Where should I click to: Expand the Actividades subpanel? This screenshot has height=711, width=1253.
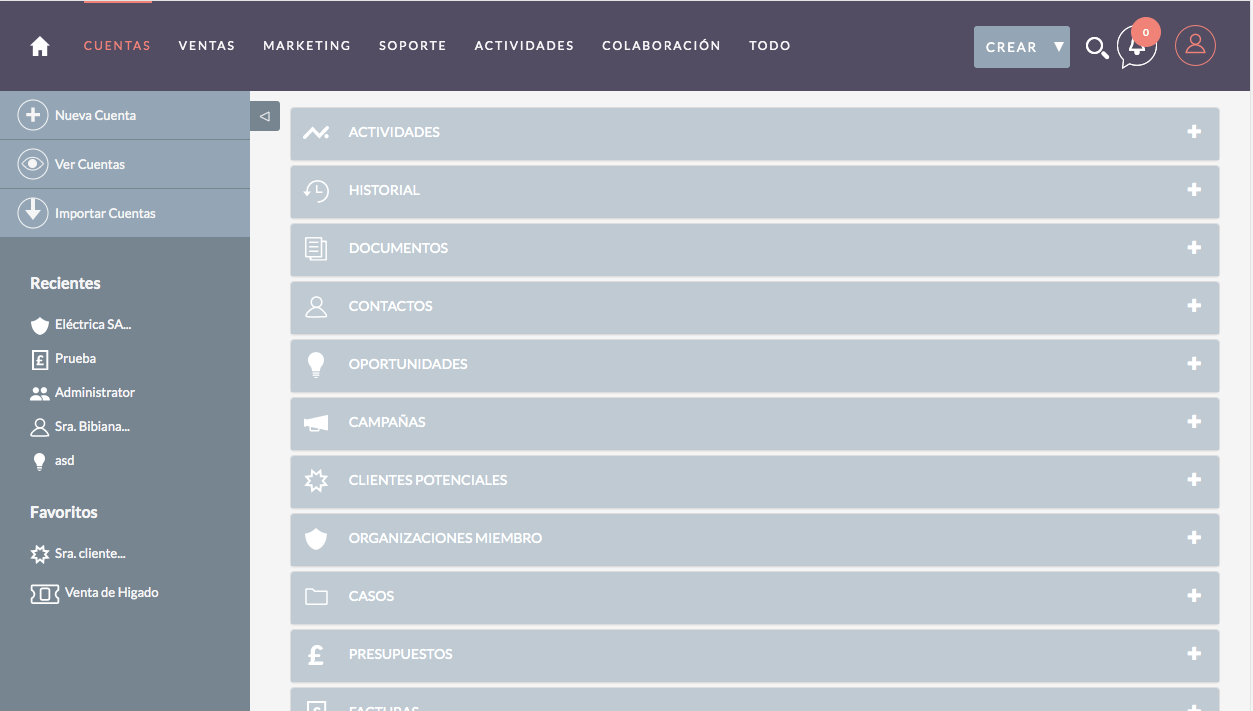pyautogui.click(x=1194, y=132)
